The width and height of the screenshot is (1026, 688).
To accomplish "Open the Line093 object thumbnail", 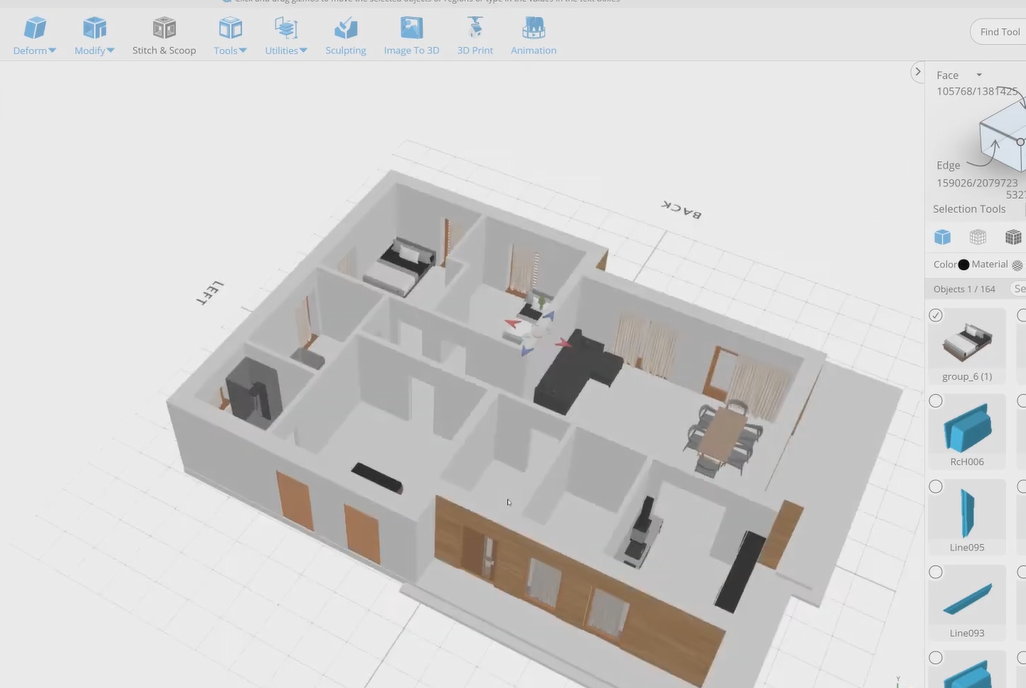I will [x=967, y=599].
